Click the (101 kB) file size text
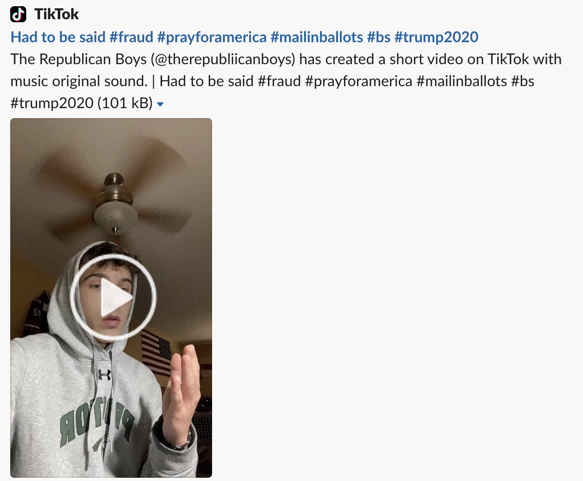The image size is (583, 481). pos(125,103)
